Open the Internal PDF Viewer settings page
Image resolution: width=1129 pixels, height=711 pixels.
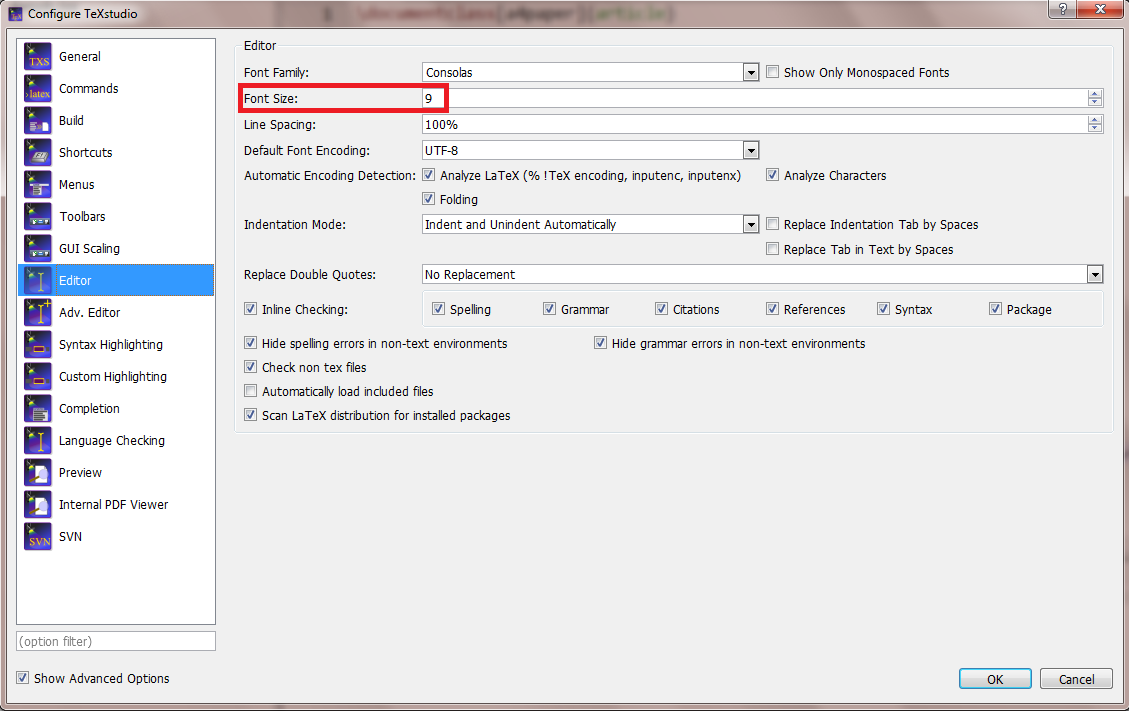(x=116, y=505)
